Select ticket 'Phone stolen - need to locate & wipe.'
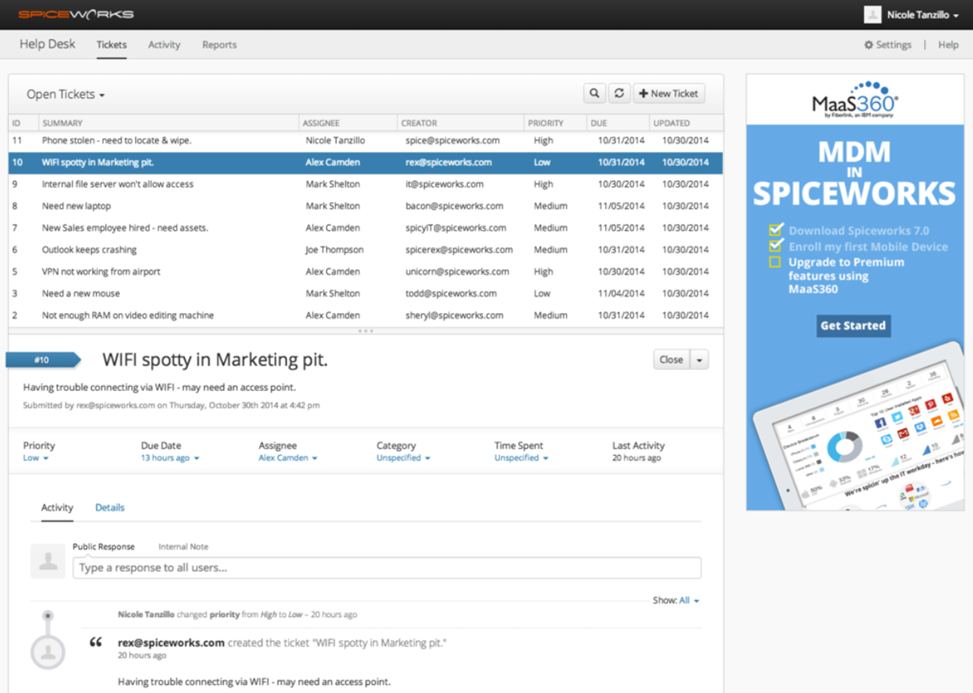Viewport: 973px width, 693px height. (x=365, y=141)
